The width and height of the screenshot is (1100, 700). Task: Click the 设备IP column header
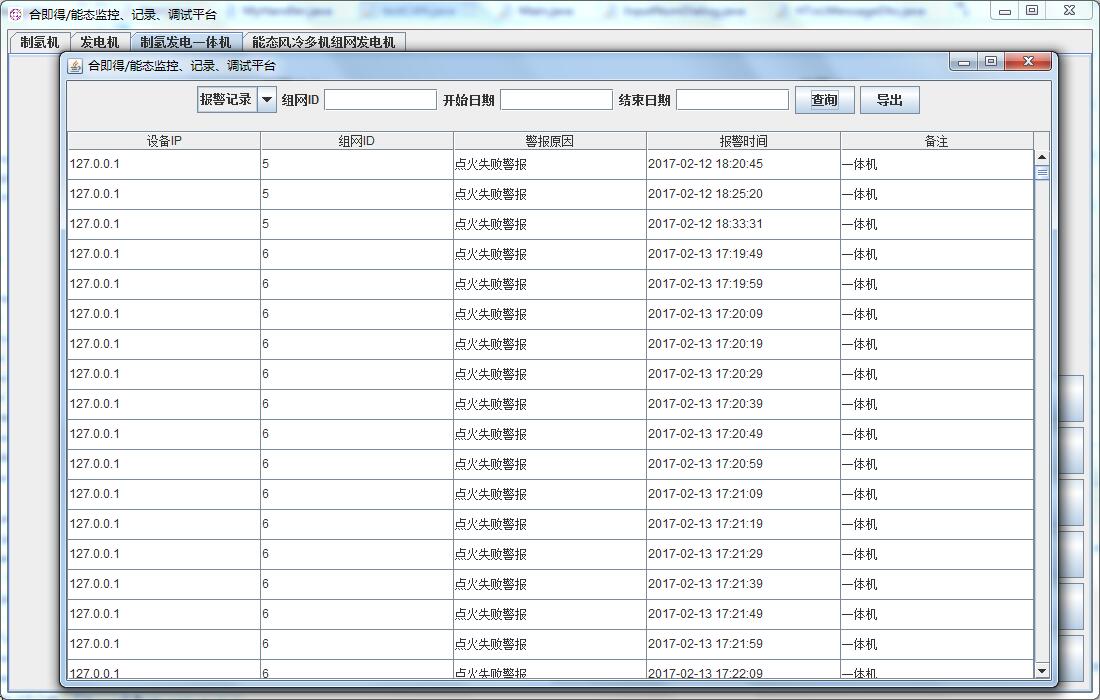click(x=164, y=141)
